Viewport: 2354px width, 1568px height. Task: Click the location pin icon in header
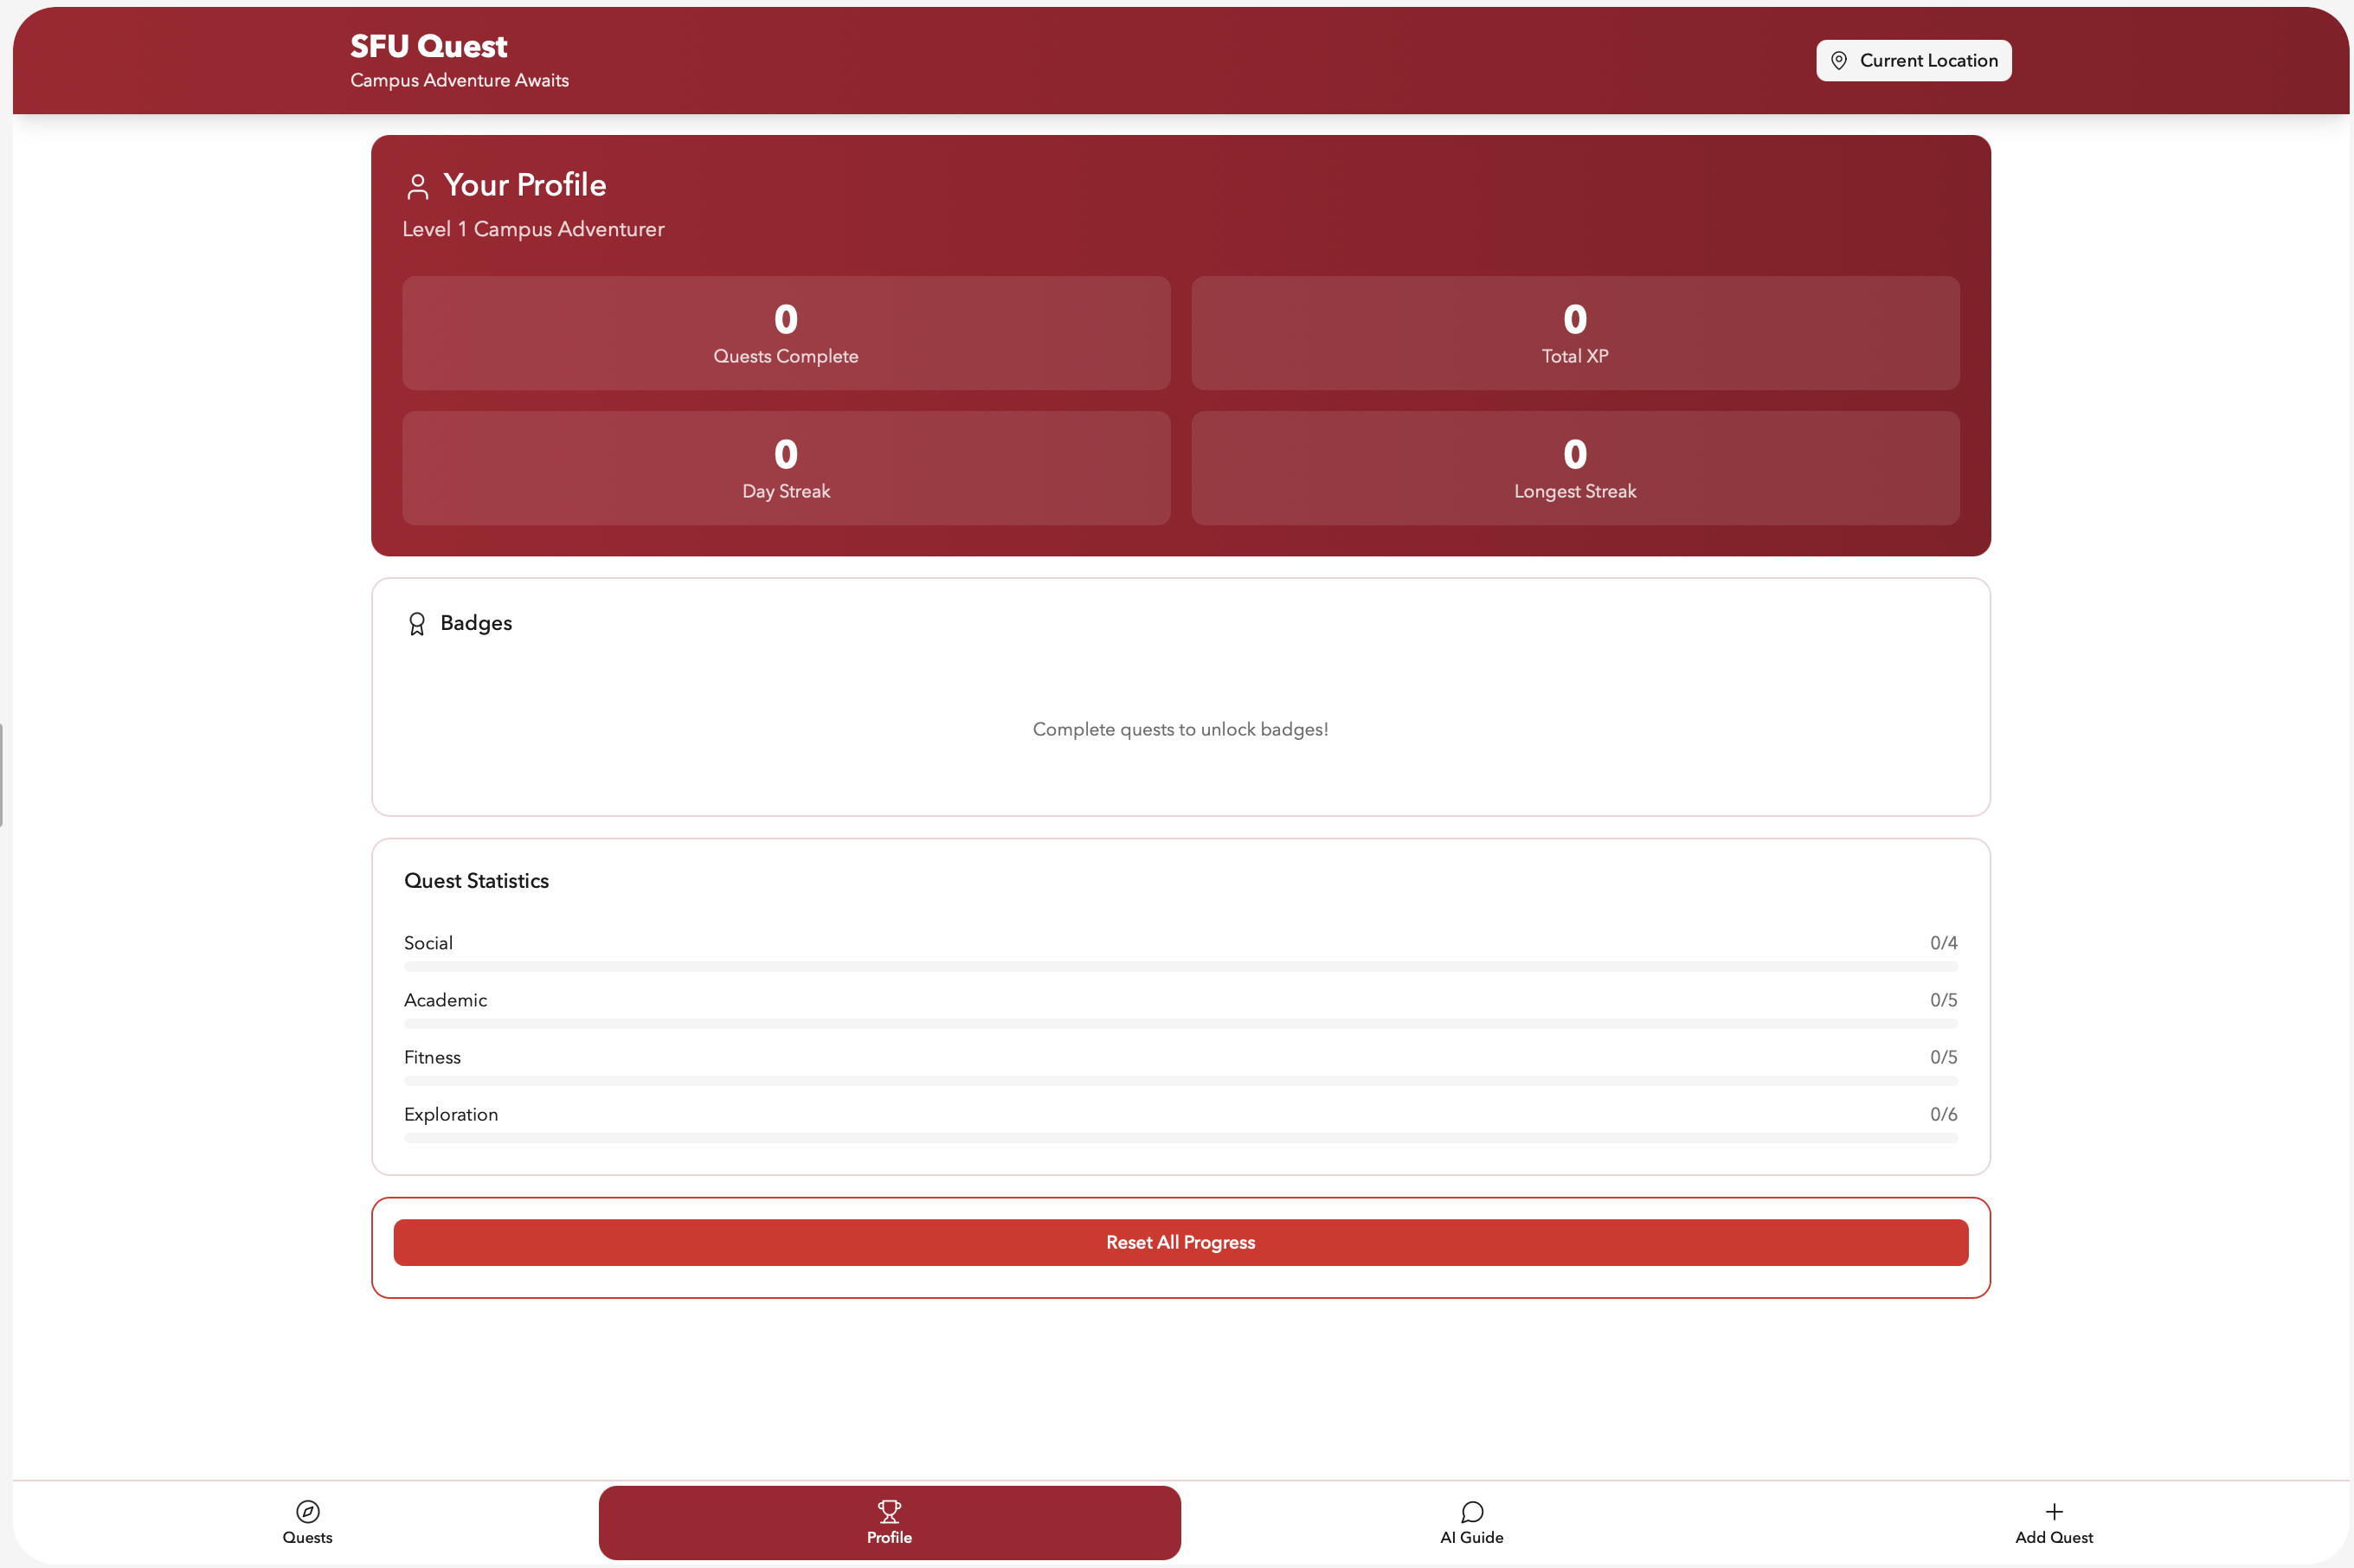click(1838, 61)
